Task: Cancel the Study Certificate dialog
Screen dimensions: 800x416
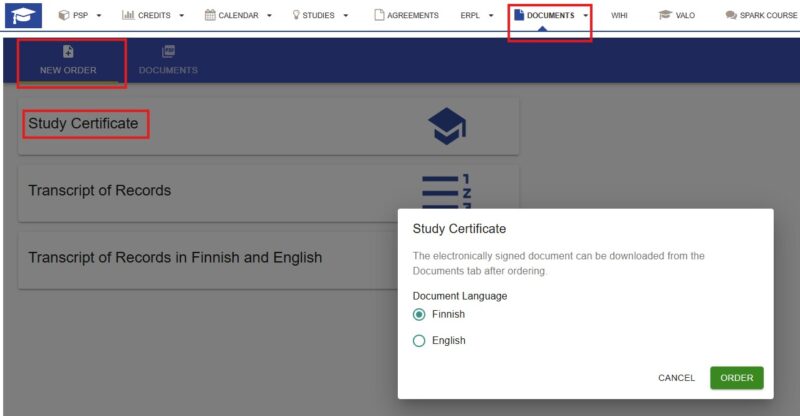Action: coord(677,378)
